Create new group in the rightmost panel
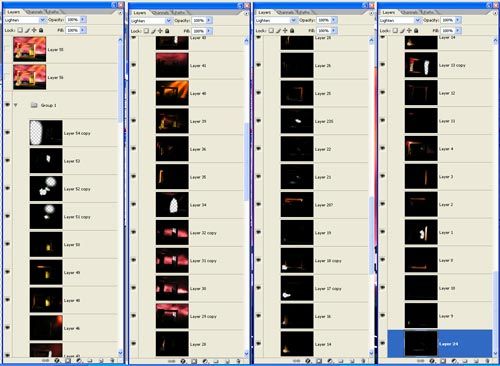Image resolution: width=500 pixels, height=366 pixels. (x=465, y=361)
